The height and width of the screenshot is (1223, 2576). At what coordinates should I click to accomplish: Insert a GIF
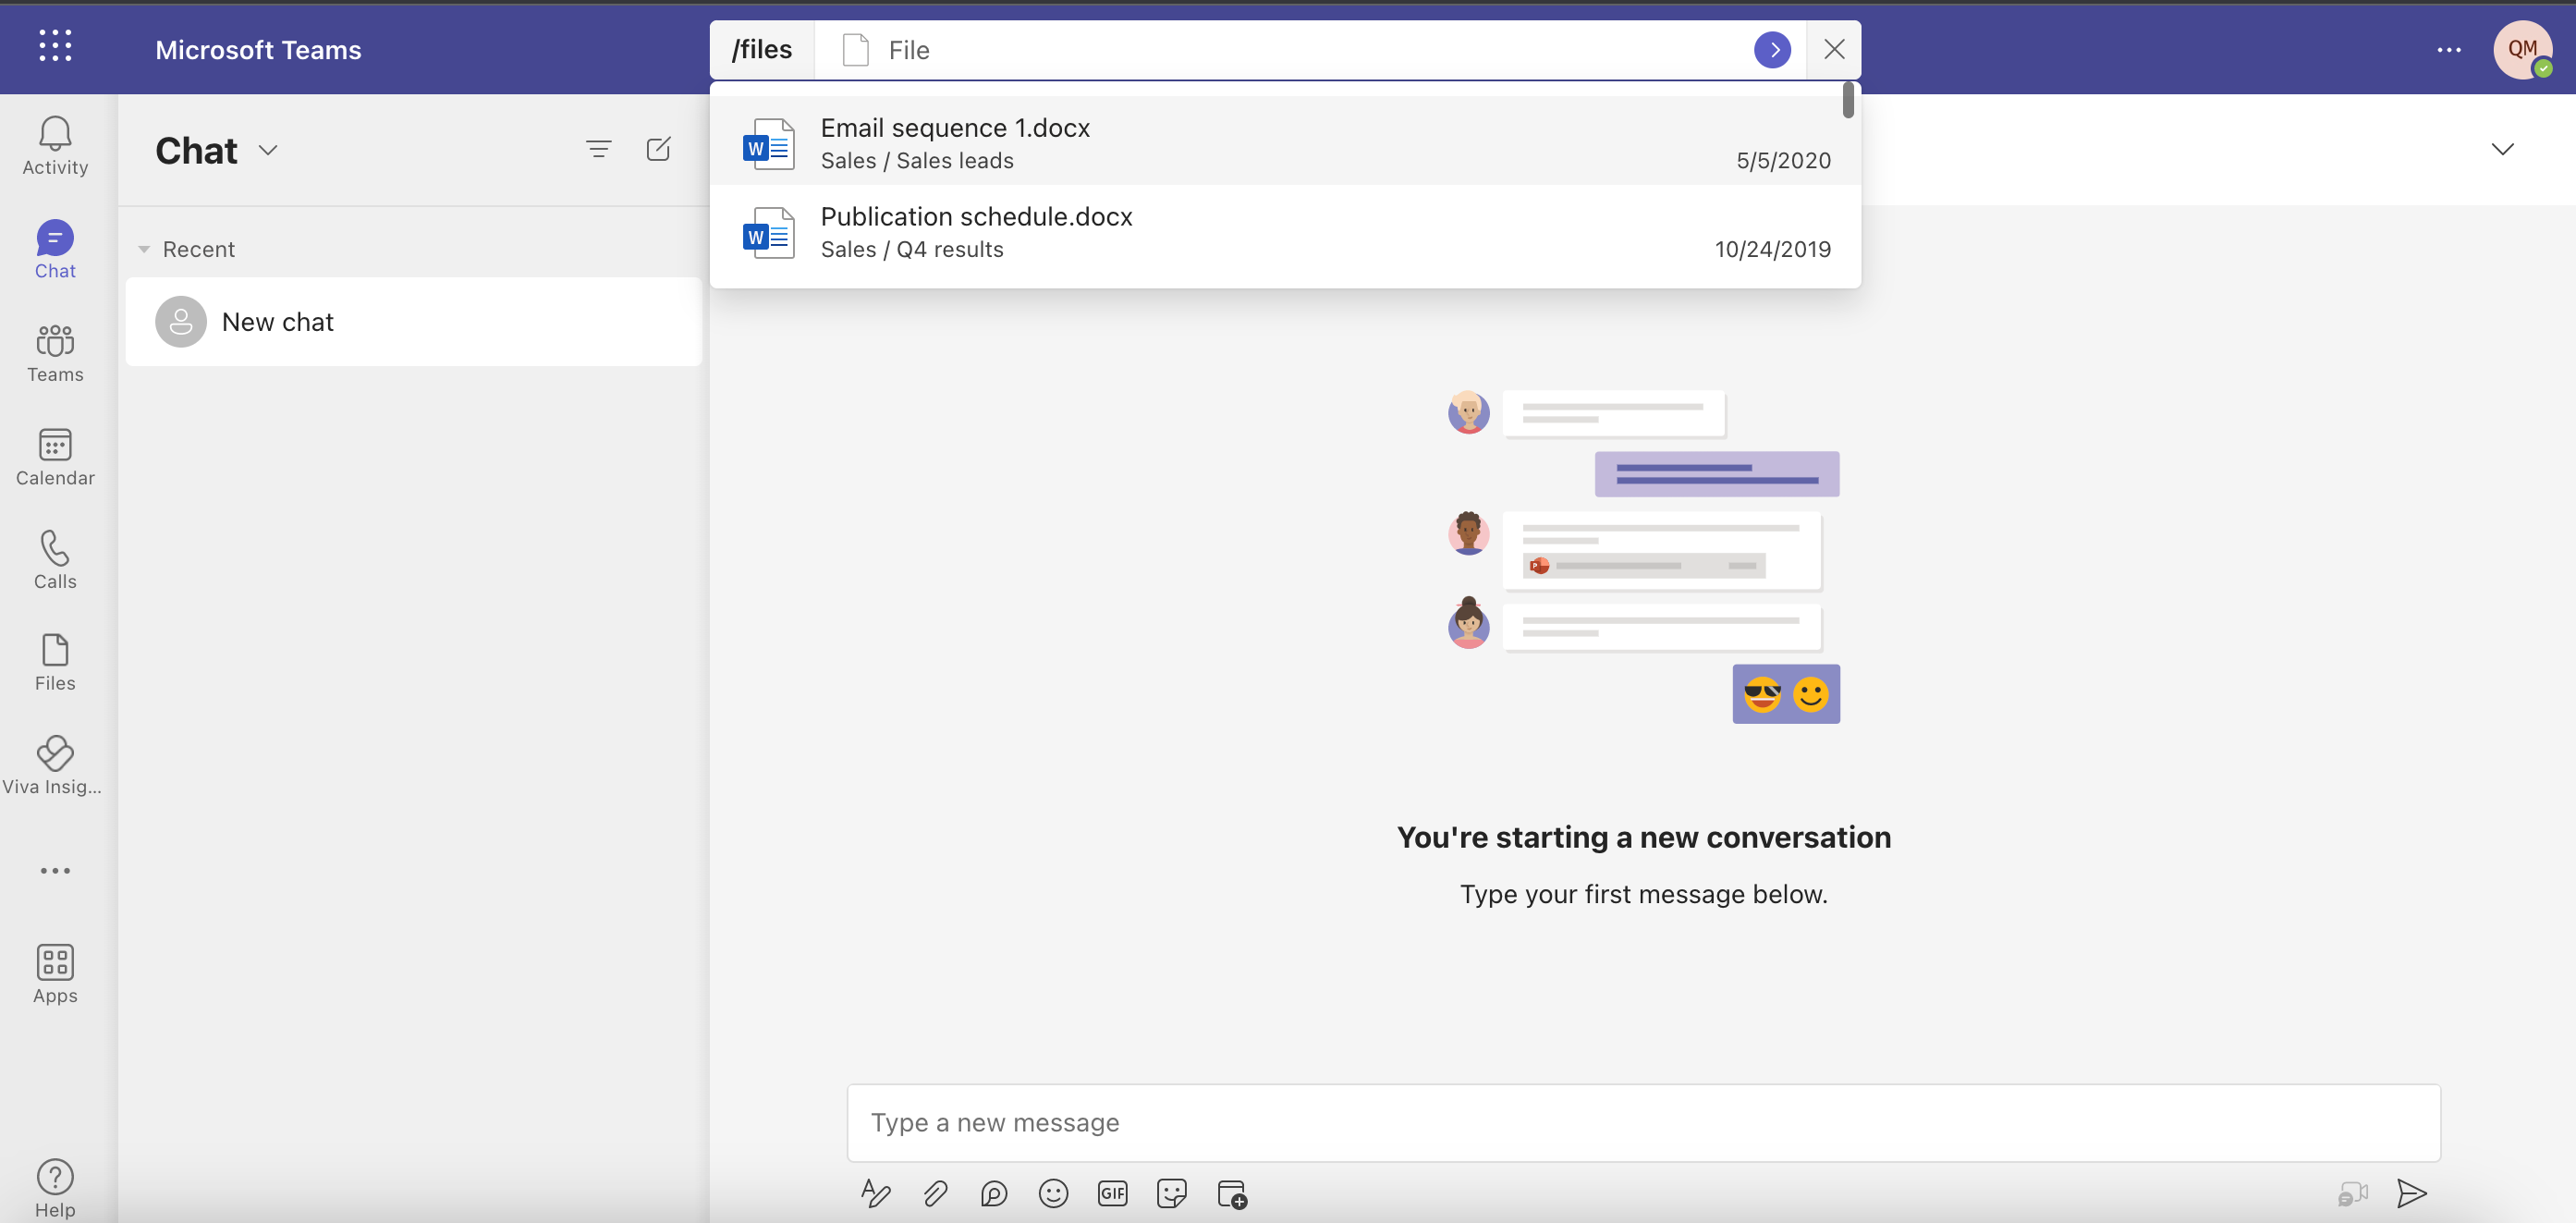[1112, 1193]
